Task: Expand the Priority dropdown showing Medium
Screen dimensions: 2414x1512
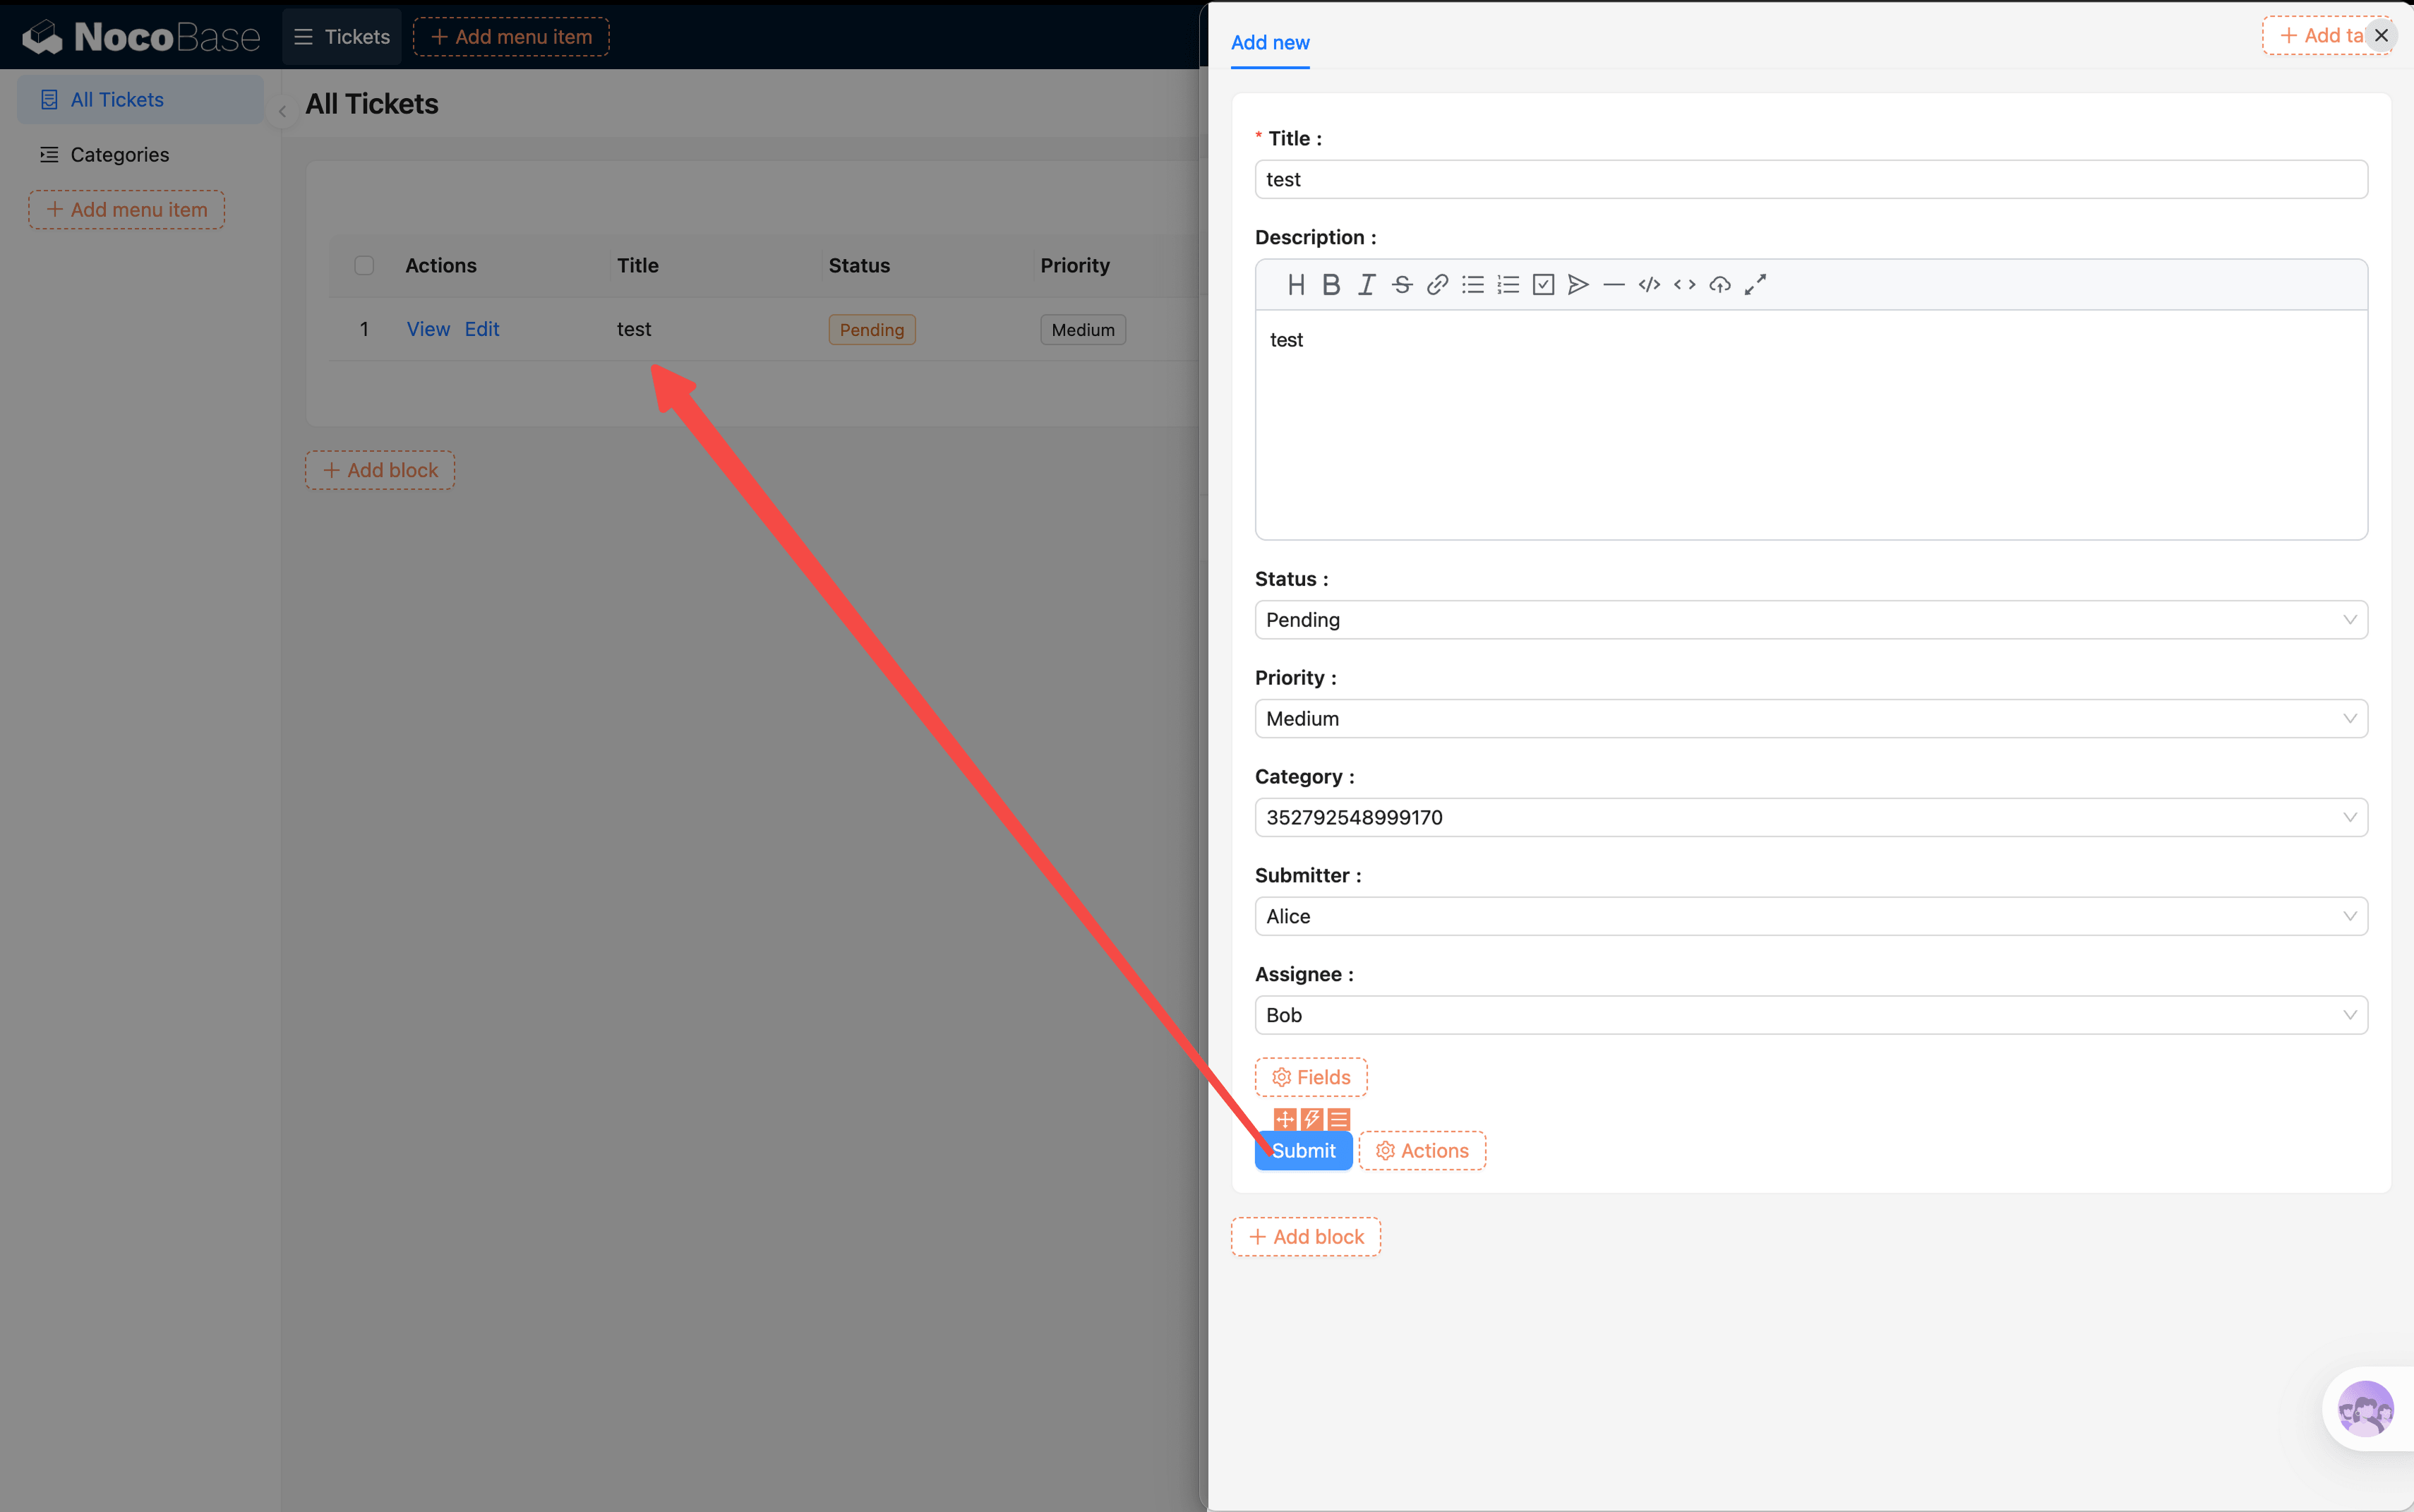Action: click(1810, 719)
